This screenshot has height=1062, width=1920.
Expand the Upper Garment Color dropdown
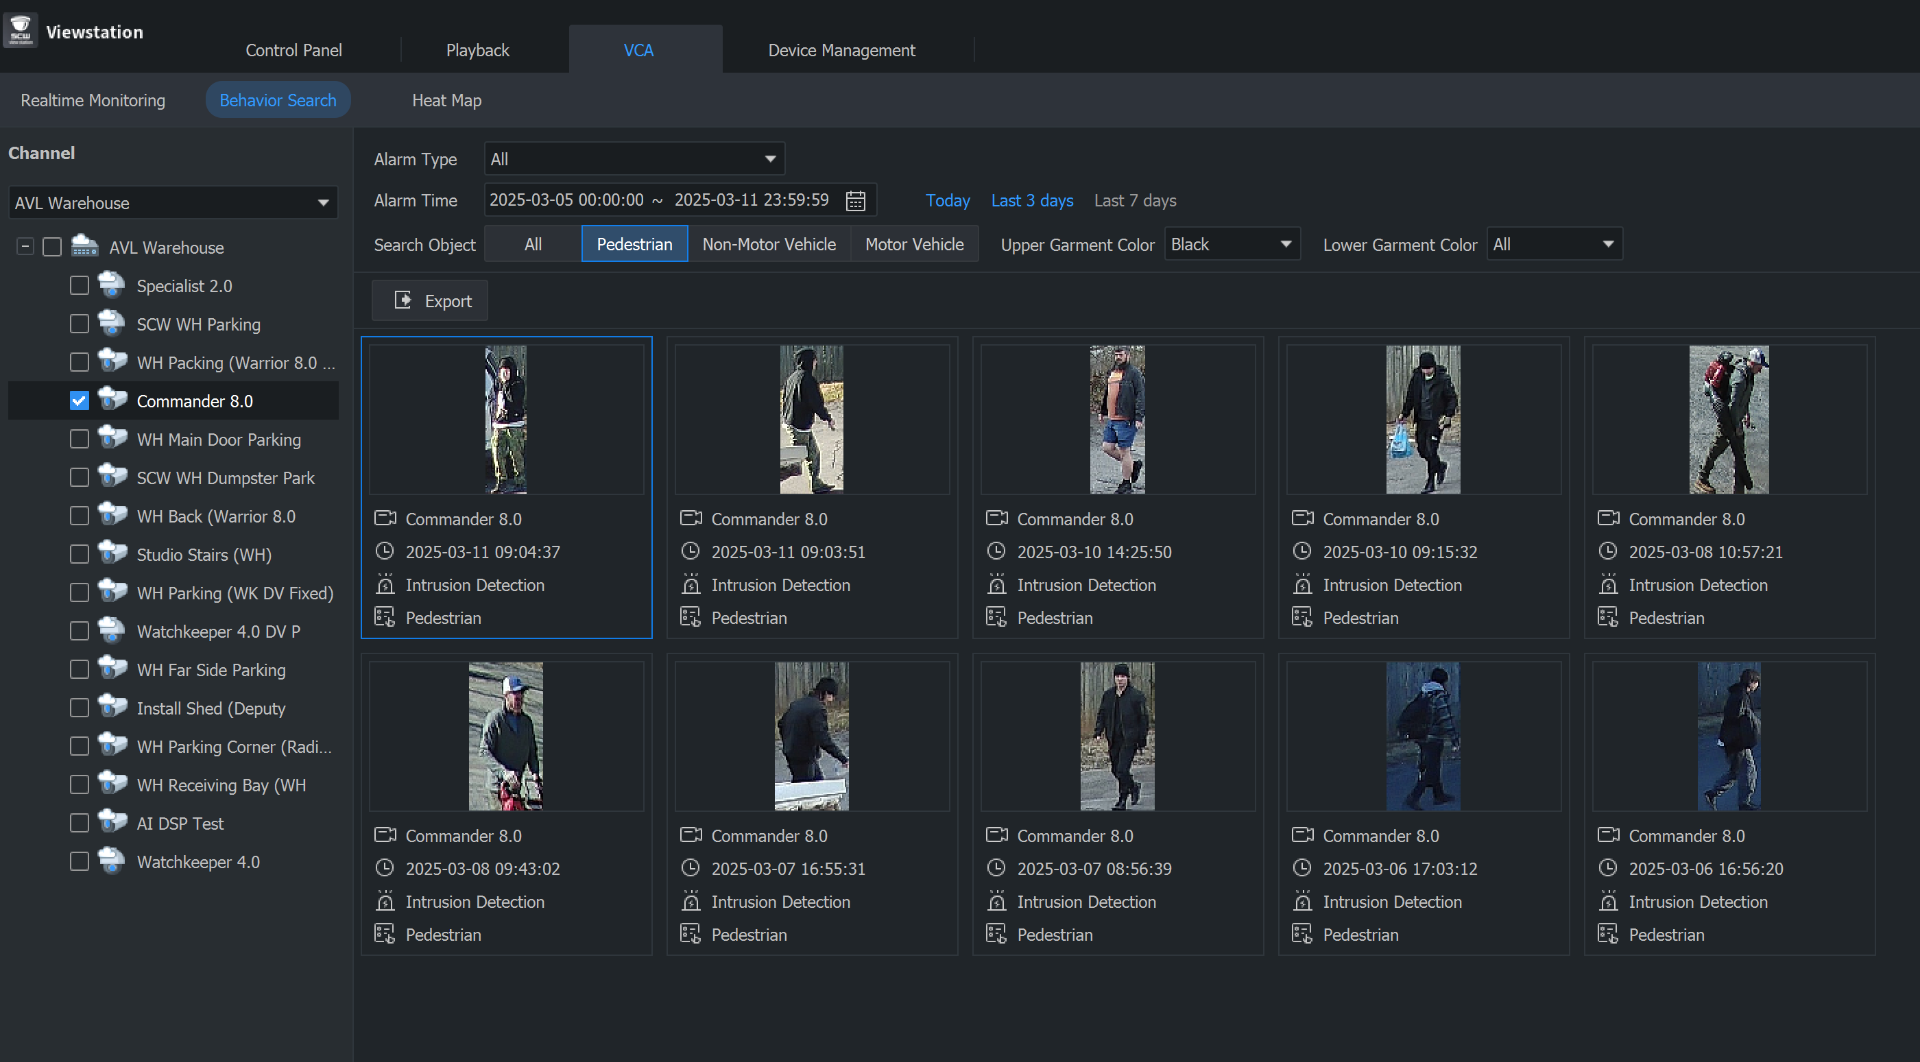[1231, 245]
